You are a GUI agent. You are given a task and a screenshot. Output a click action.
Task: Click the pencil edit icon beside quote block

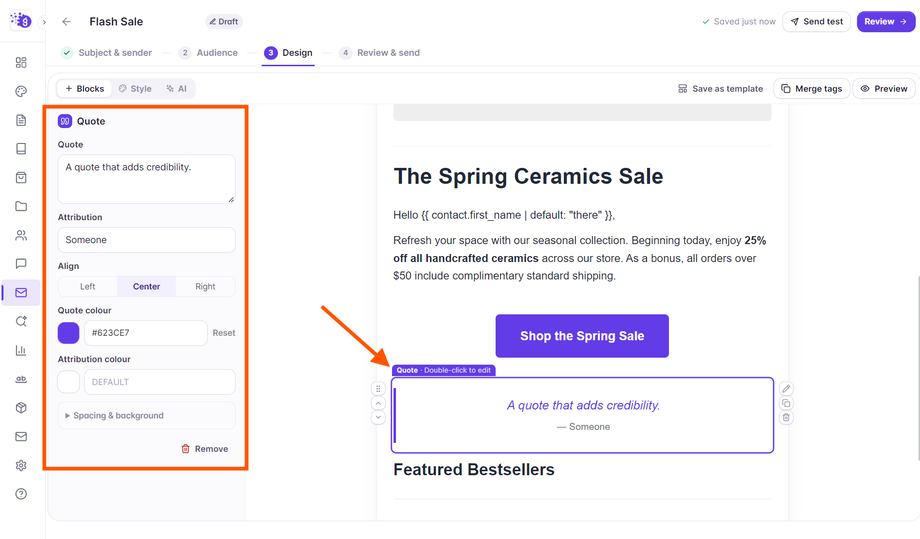pos(786,389)
